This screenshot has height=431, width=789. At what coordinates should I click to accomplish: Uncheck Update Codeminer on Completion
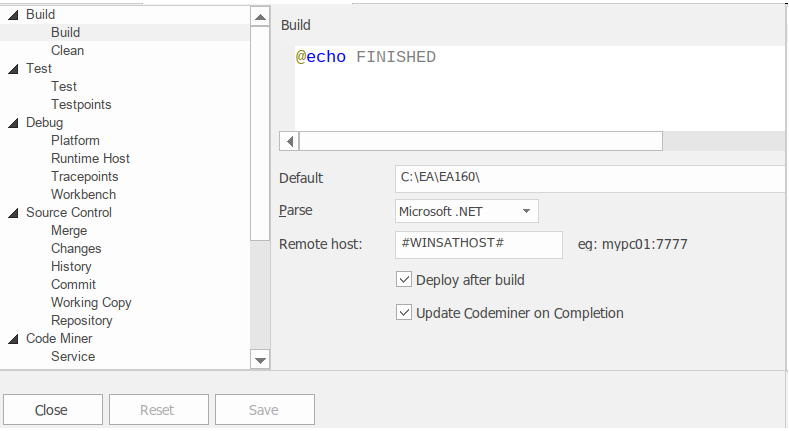pyautogui.click(x=405, y=313)
